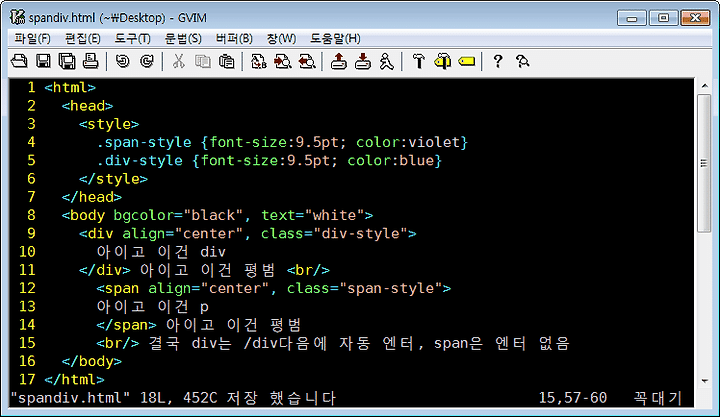Click class="span-style" on line 12
Screen dimensions: 720x417
pos(364,288)
